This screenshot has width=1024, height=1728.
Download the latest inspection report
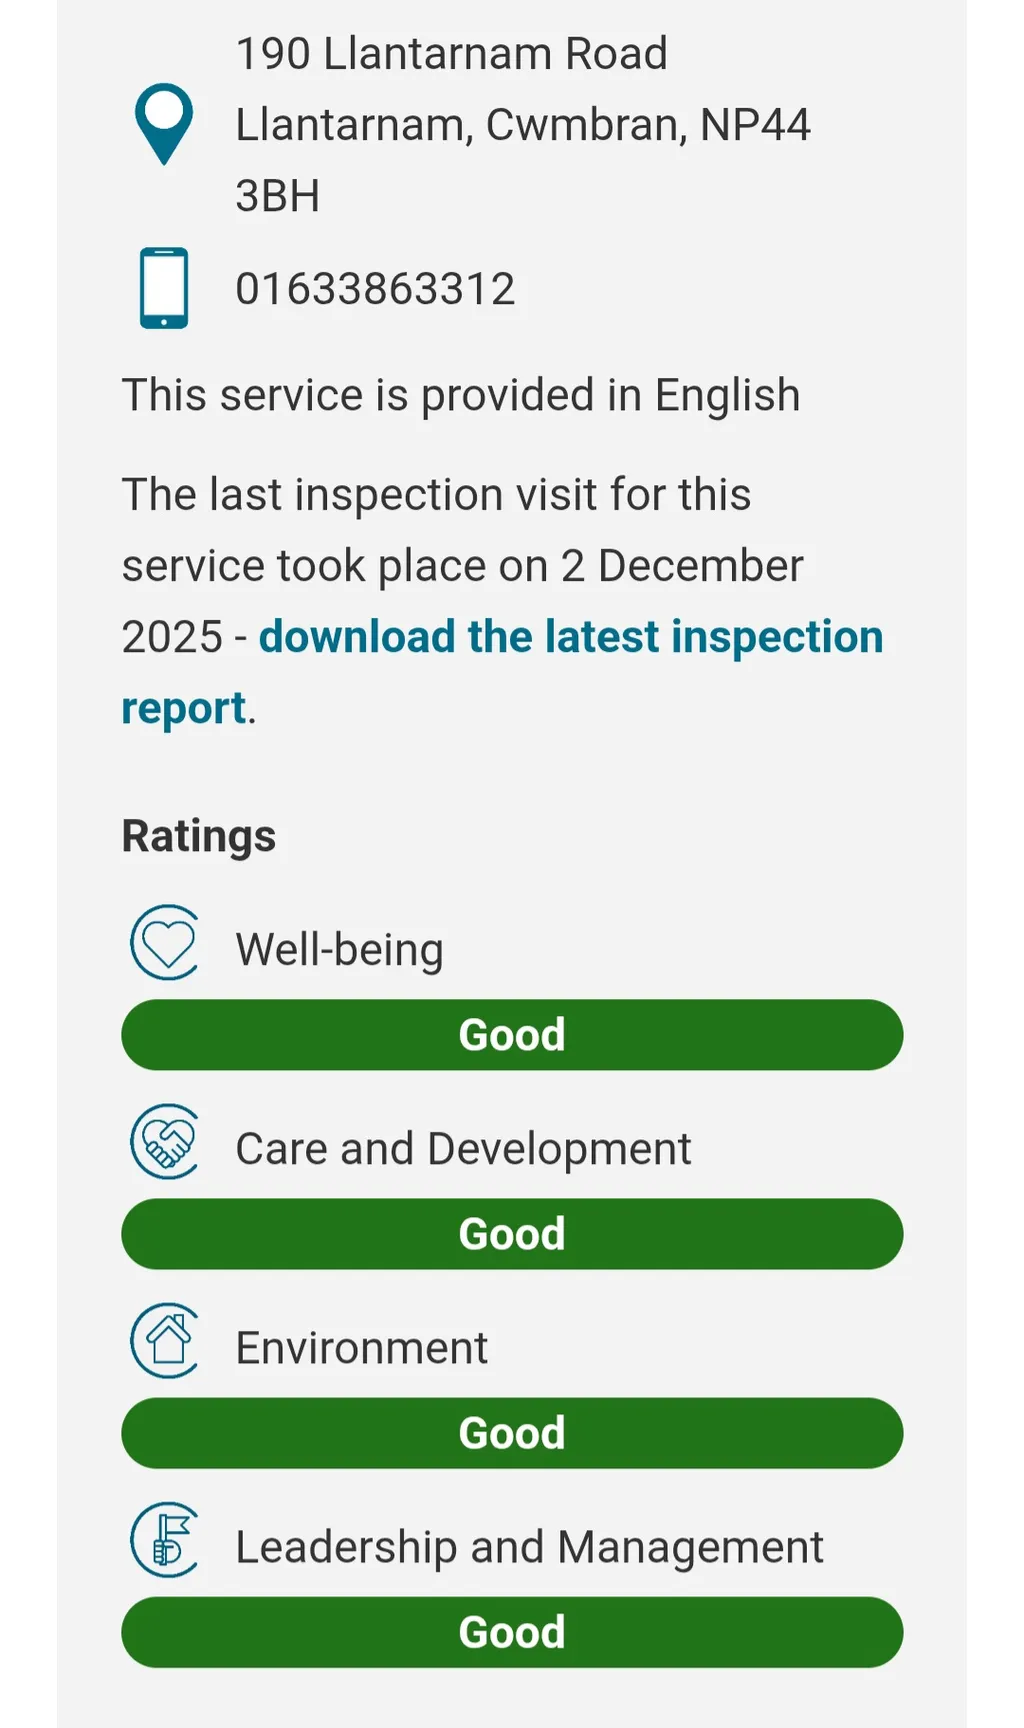click(570, 638)
